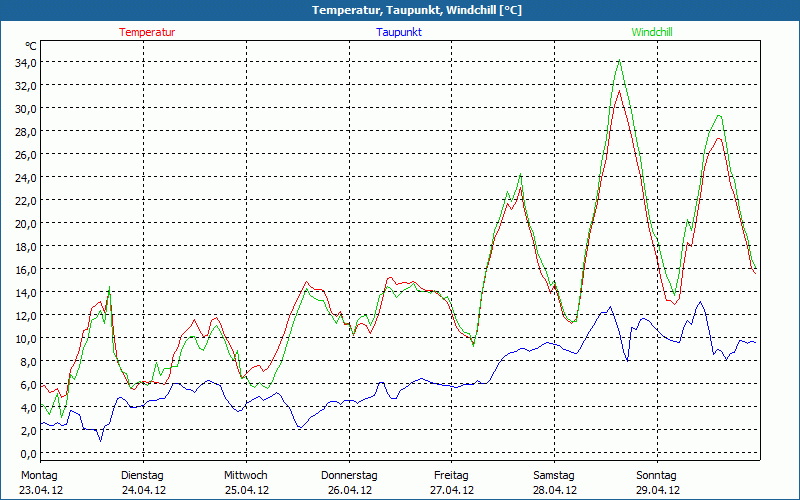Click the Donnerstag day label
Screen dimensions: 800x500
[x=349, y=476]
